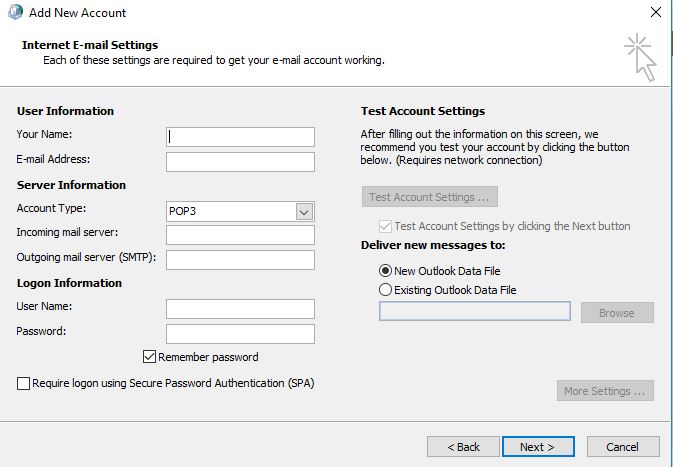Screen dimensions: 673x467
Task: Click the Your Name text field
Action: click(x=240, y=137)
